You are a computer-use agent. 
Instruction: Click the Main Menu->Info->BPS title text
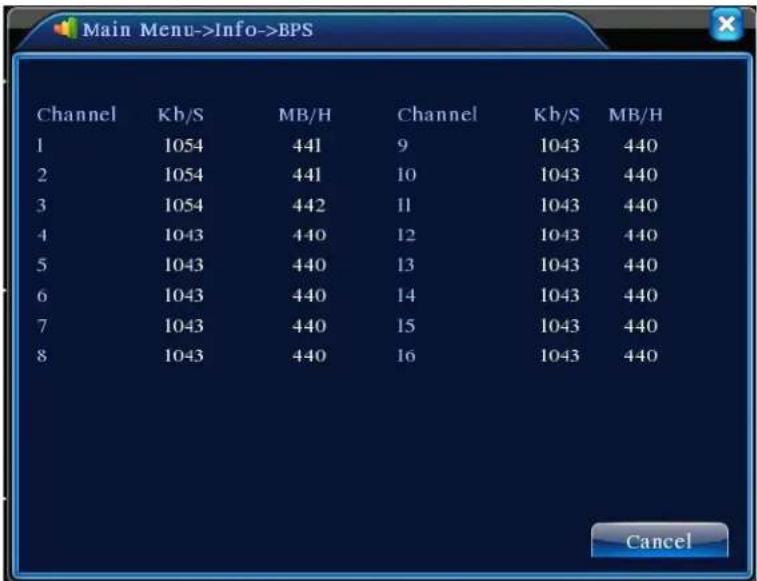click(198, 29)
